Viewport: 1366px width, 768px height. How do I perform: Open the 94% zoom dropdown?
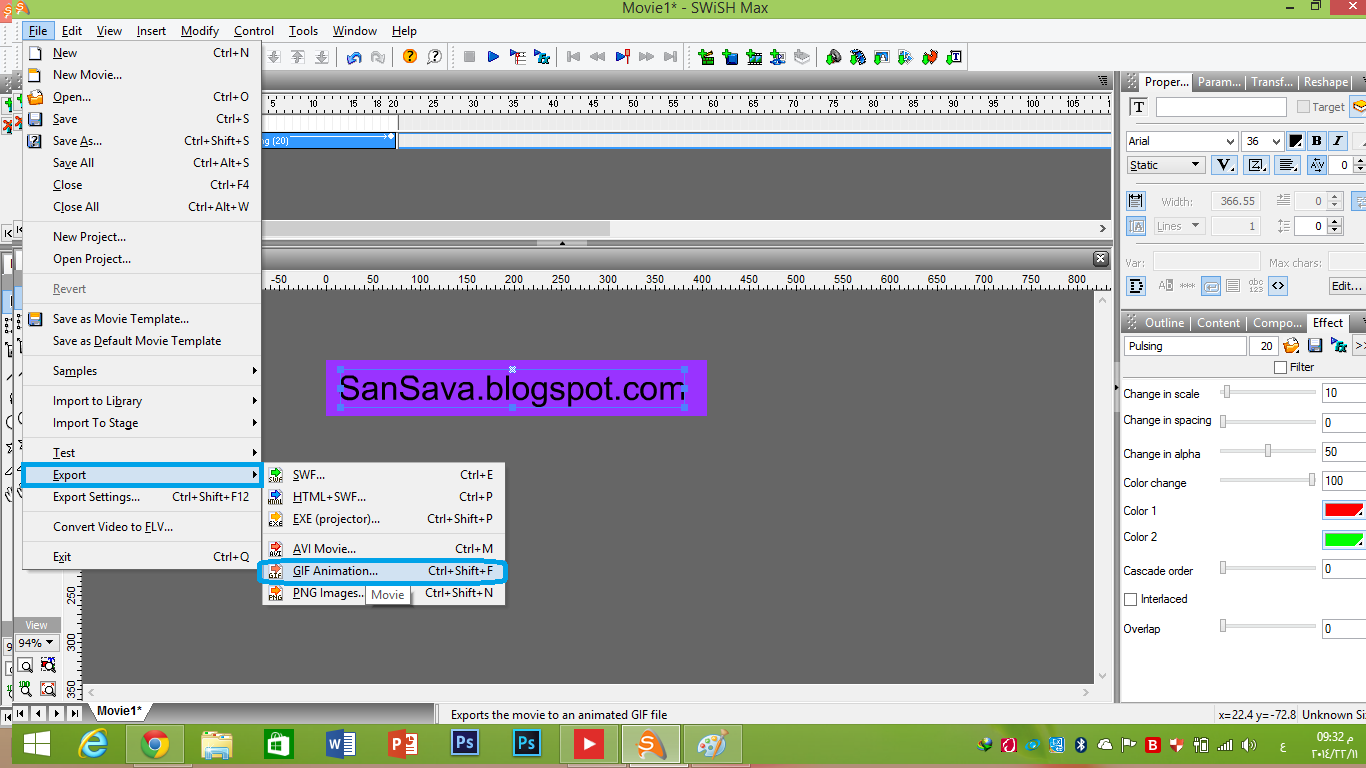click(36, 643)
